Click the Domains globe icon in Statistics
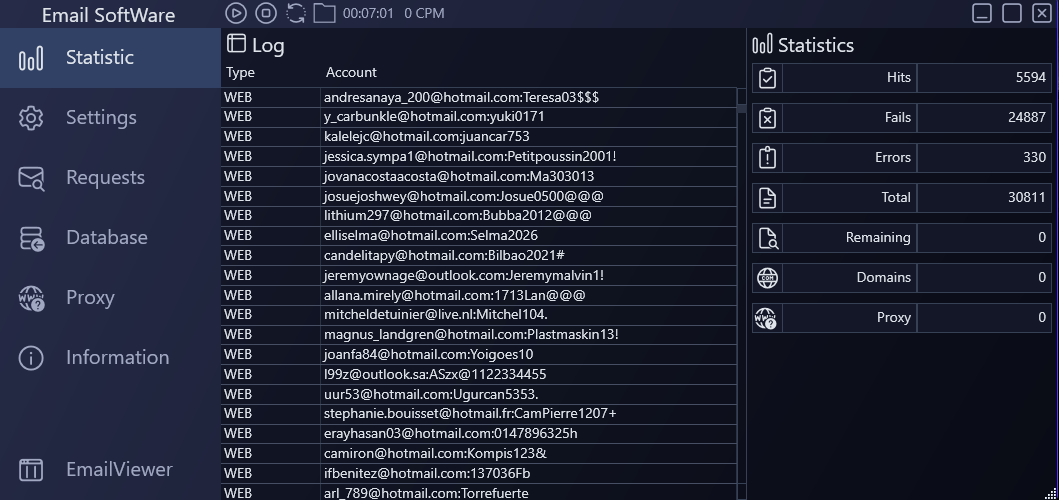This screenshot has width=1059, height=500. pyautogui.click(x=767, y=278)
